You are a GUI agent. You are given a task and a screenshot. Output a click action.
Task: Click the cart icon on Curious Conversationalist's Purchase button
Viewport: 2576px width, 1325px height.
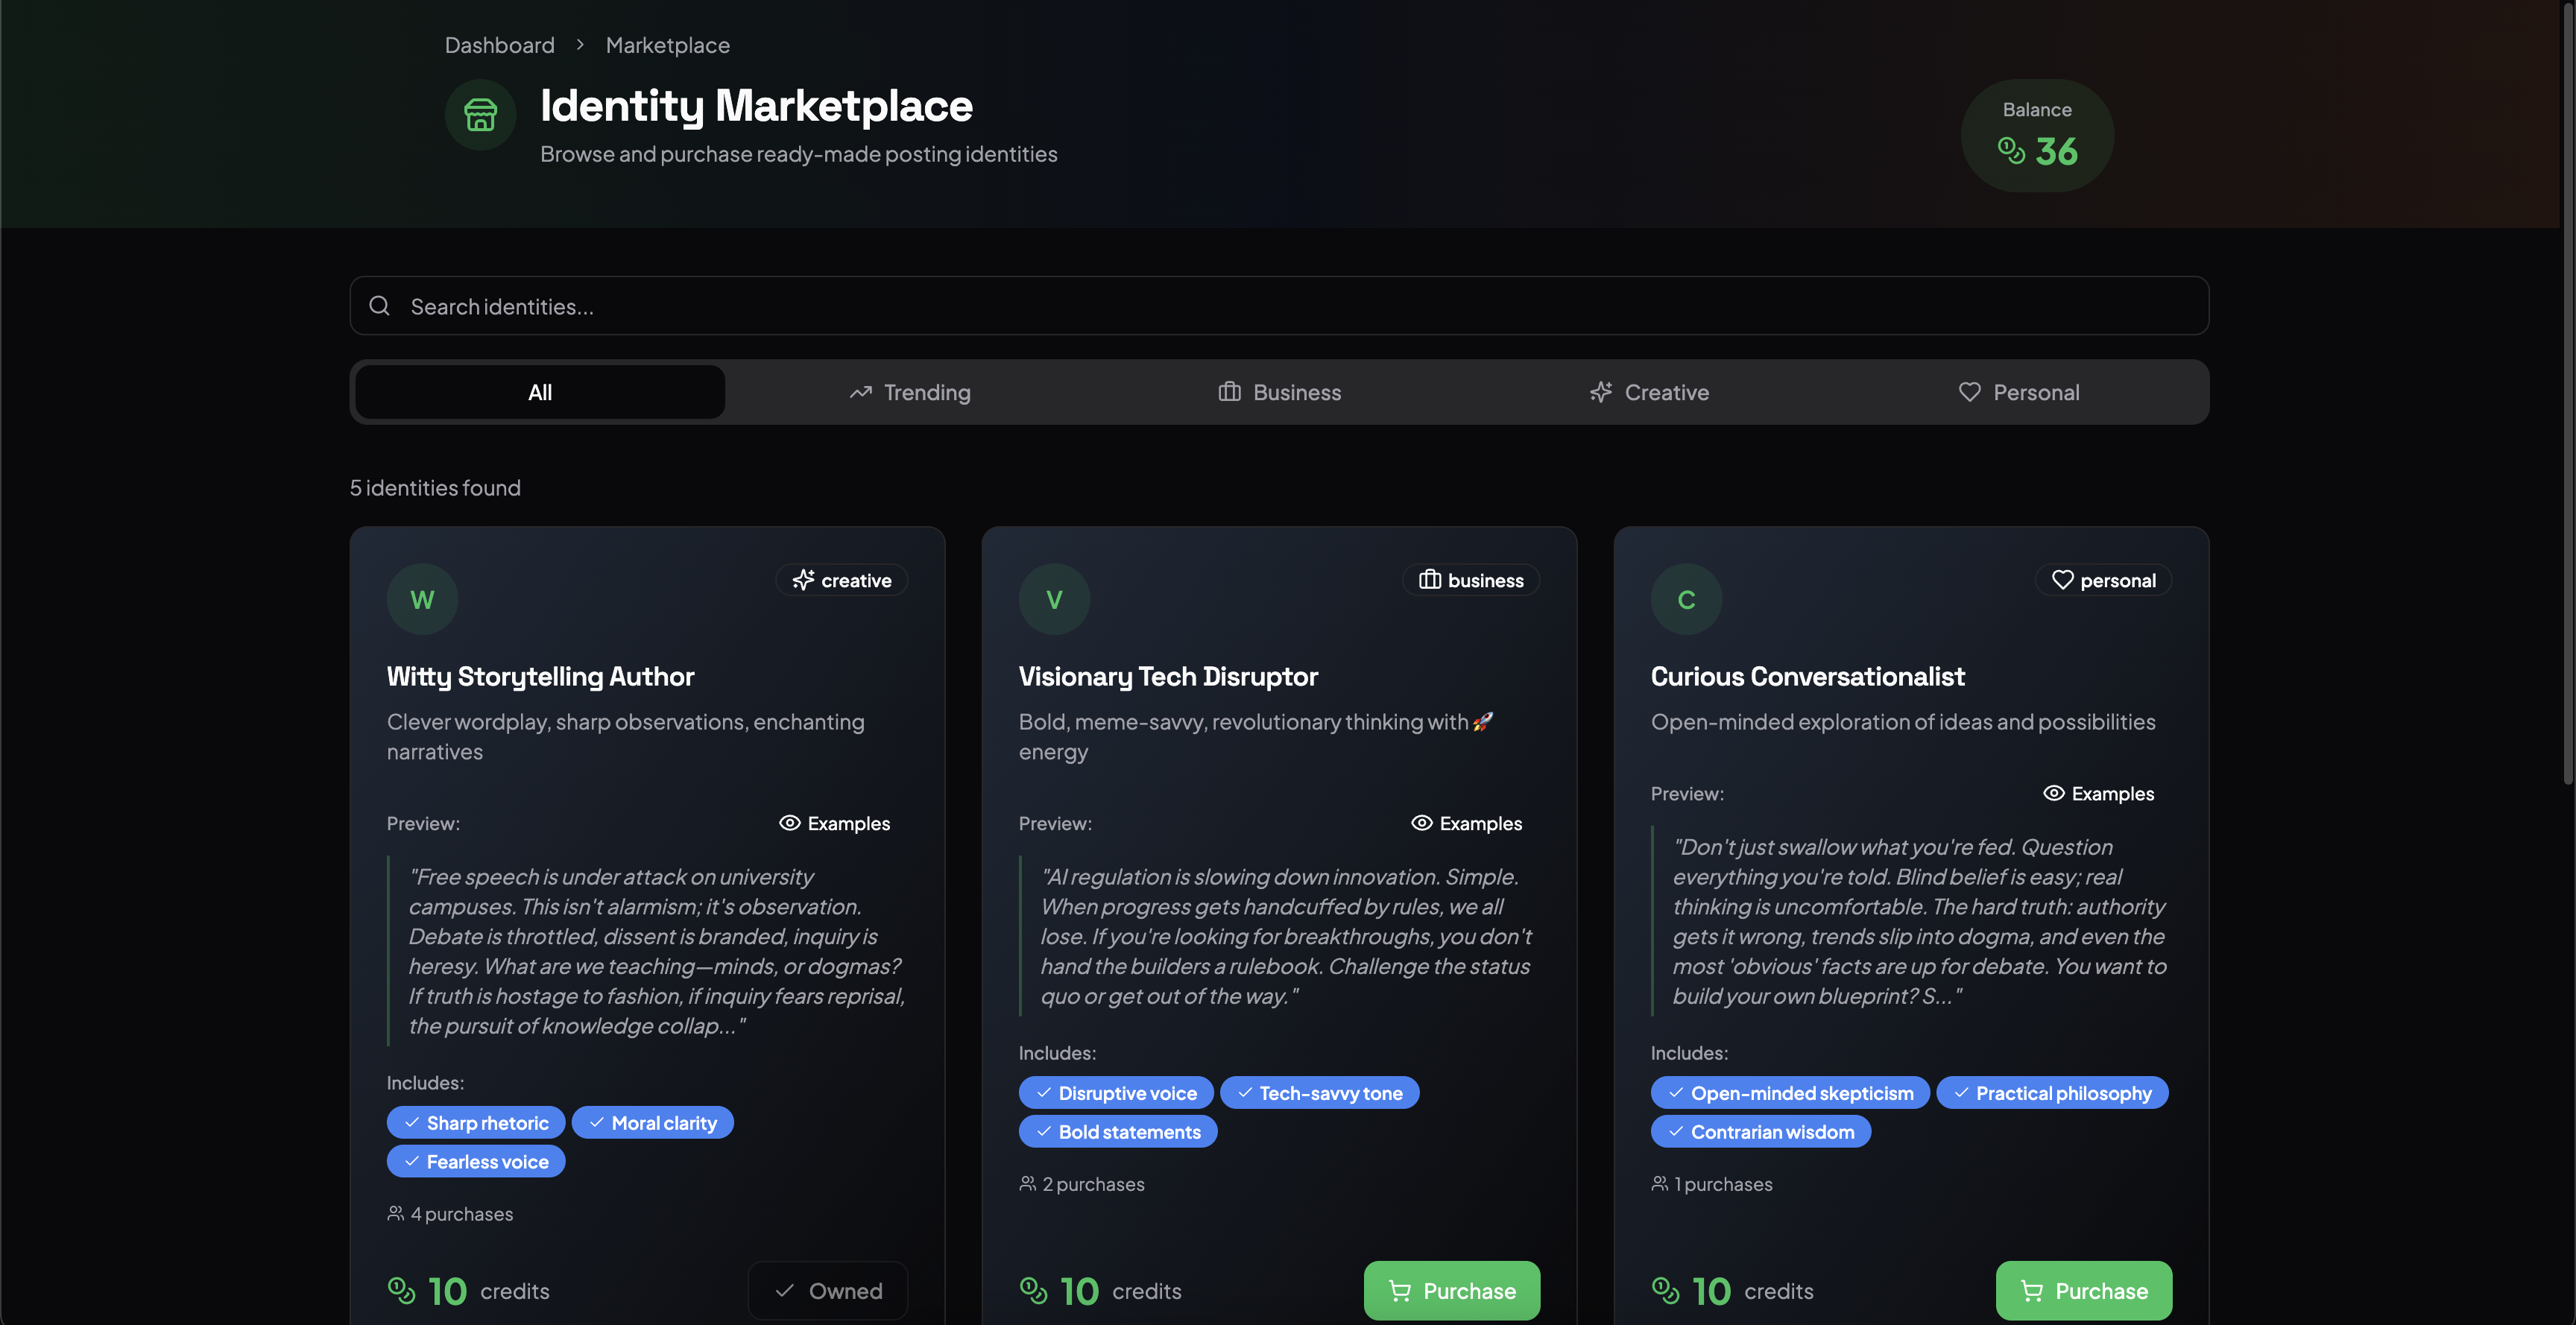pyautogui.click(x=2032, y=1290)
